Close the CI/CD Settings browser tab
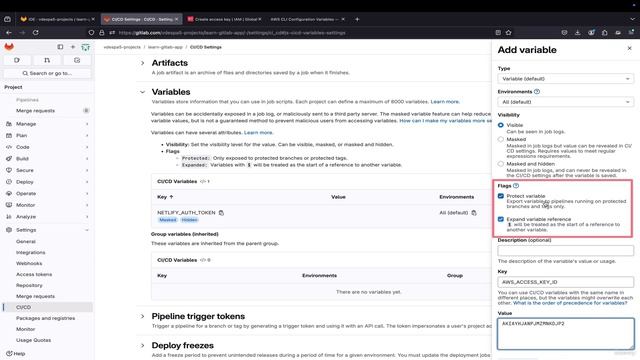Screen dimensions: 640x360 coord(176,19)
